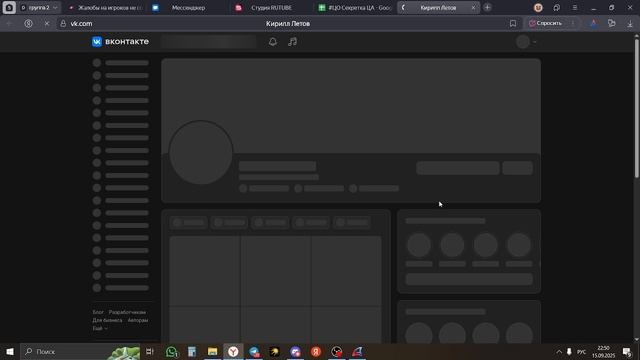Open Windows Task View
This screenshot has width=640, height=360.
point(150,351)
